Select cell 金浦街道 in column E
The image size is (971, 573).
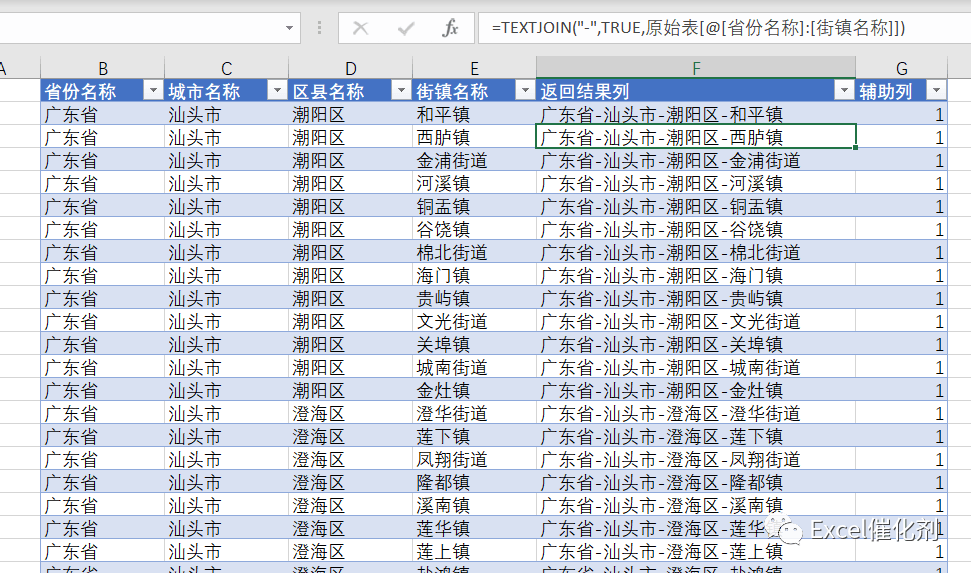[x=474, y=160]
